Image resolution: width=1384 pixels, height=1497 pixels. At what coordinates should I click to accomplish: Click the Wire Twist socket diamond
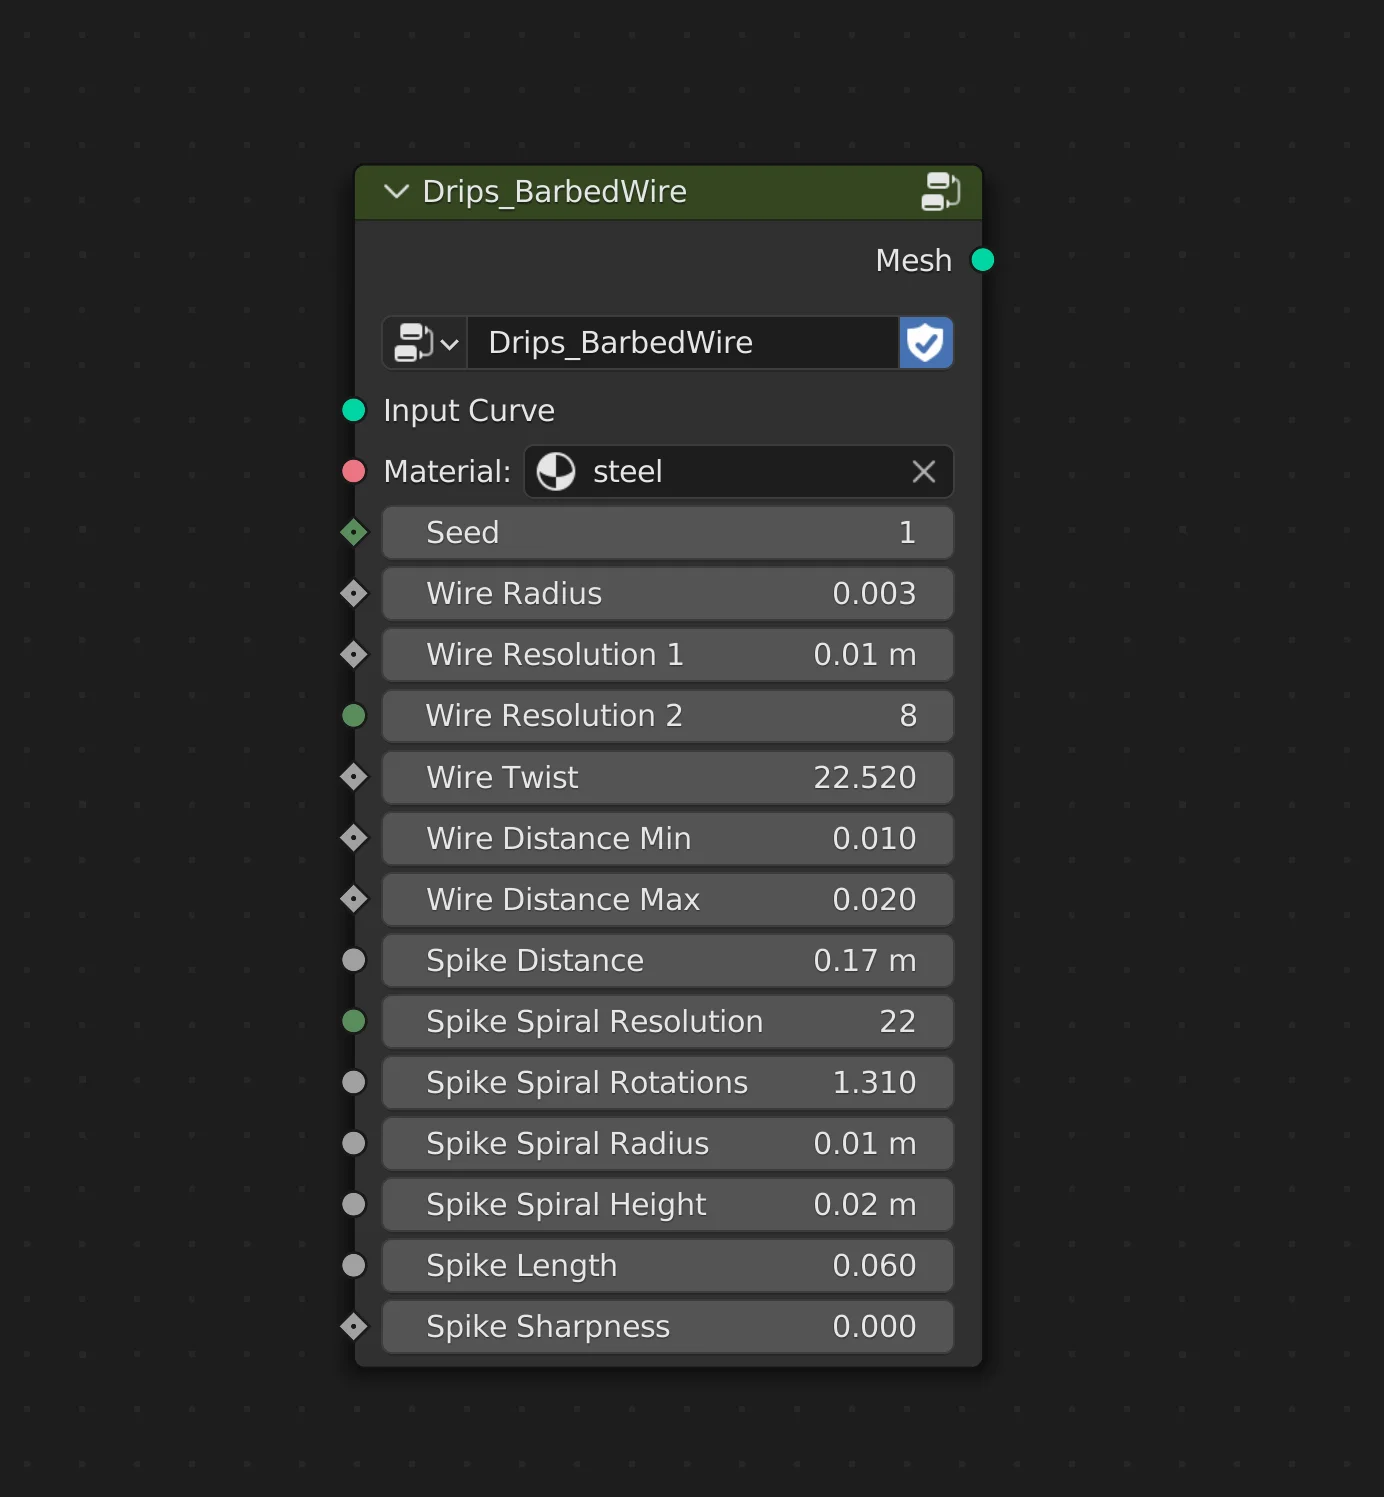[x=353, y=777]
